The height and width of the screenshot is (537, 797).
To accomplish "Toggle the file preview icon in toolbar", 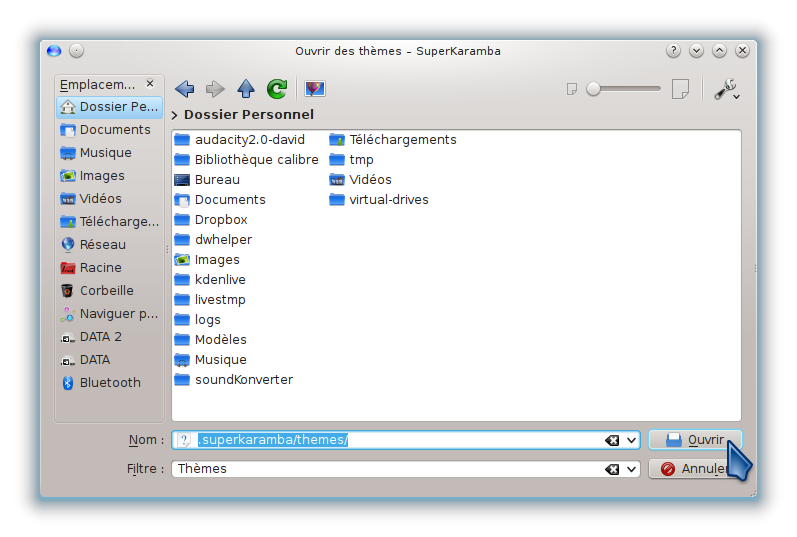I will coord(315,89).
